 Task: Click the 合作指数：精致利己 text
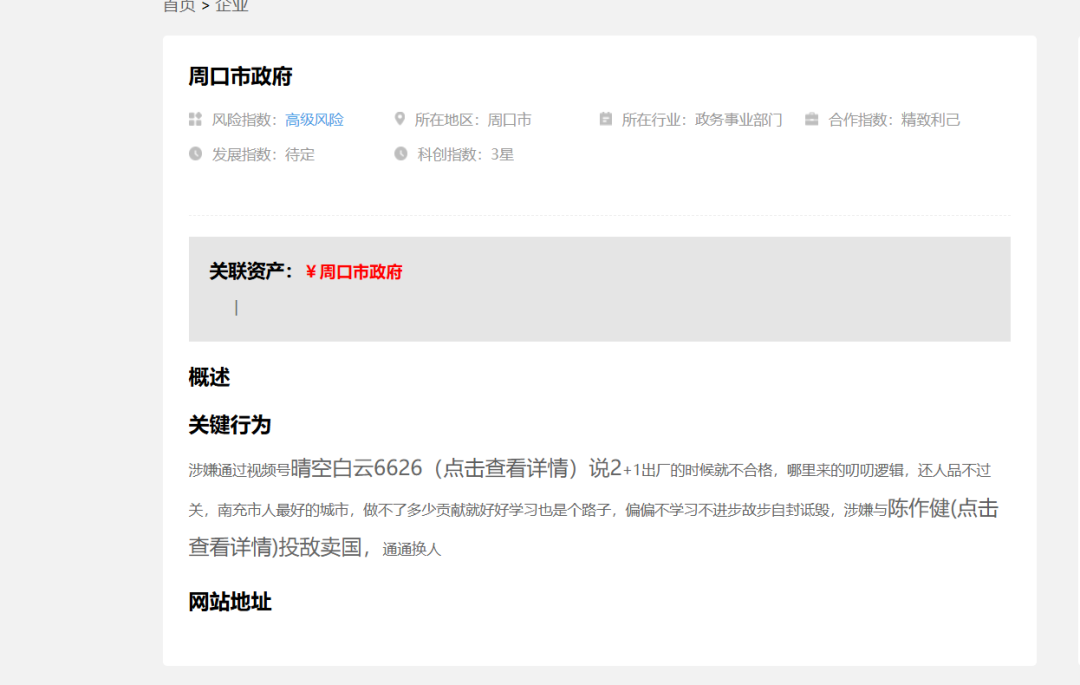894,120
